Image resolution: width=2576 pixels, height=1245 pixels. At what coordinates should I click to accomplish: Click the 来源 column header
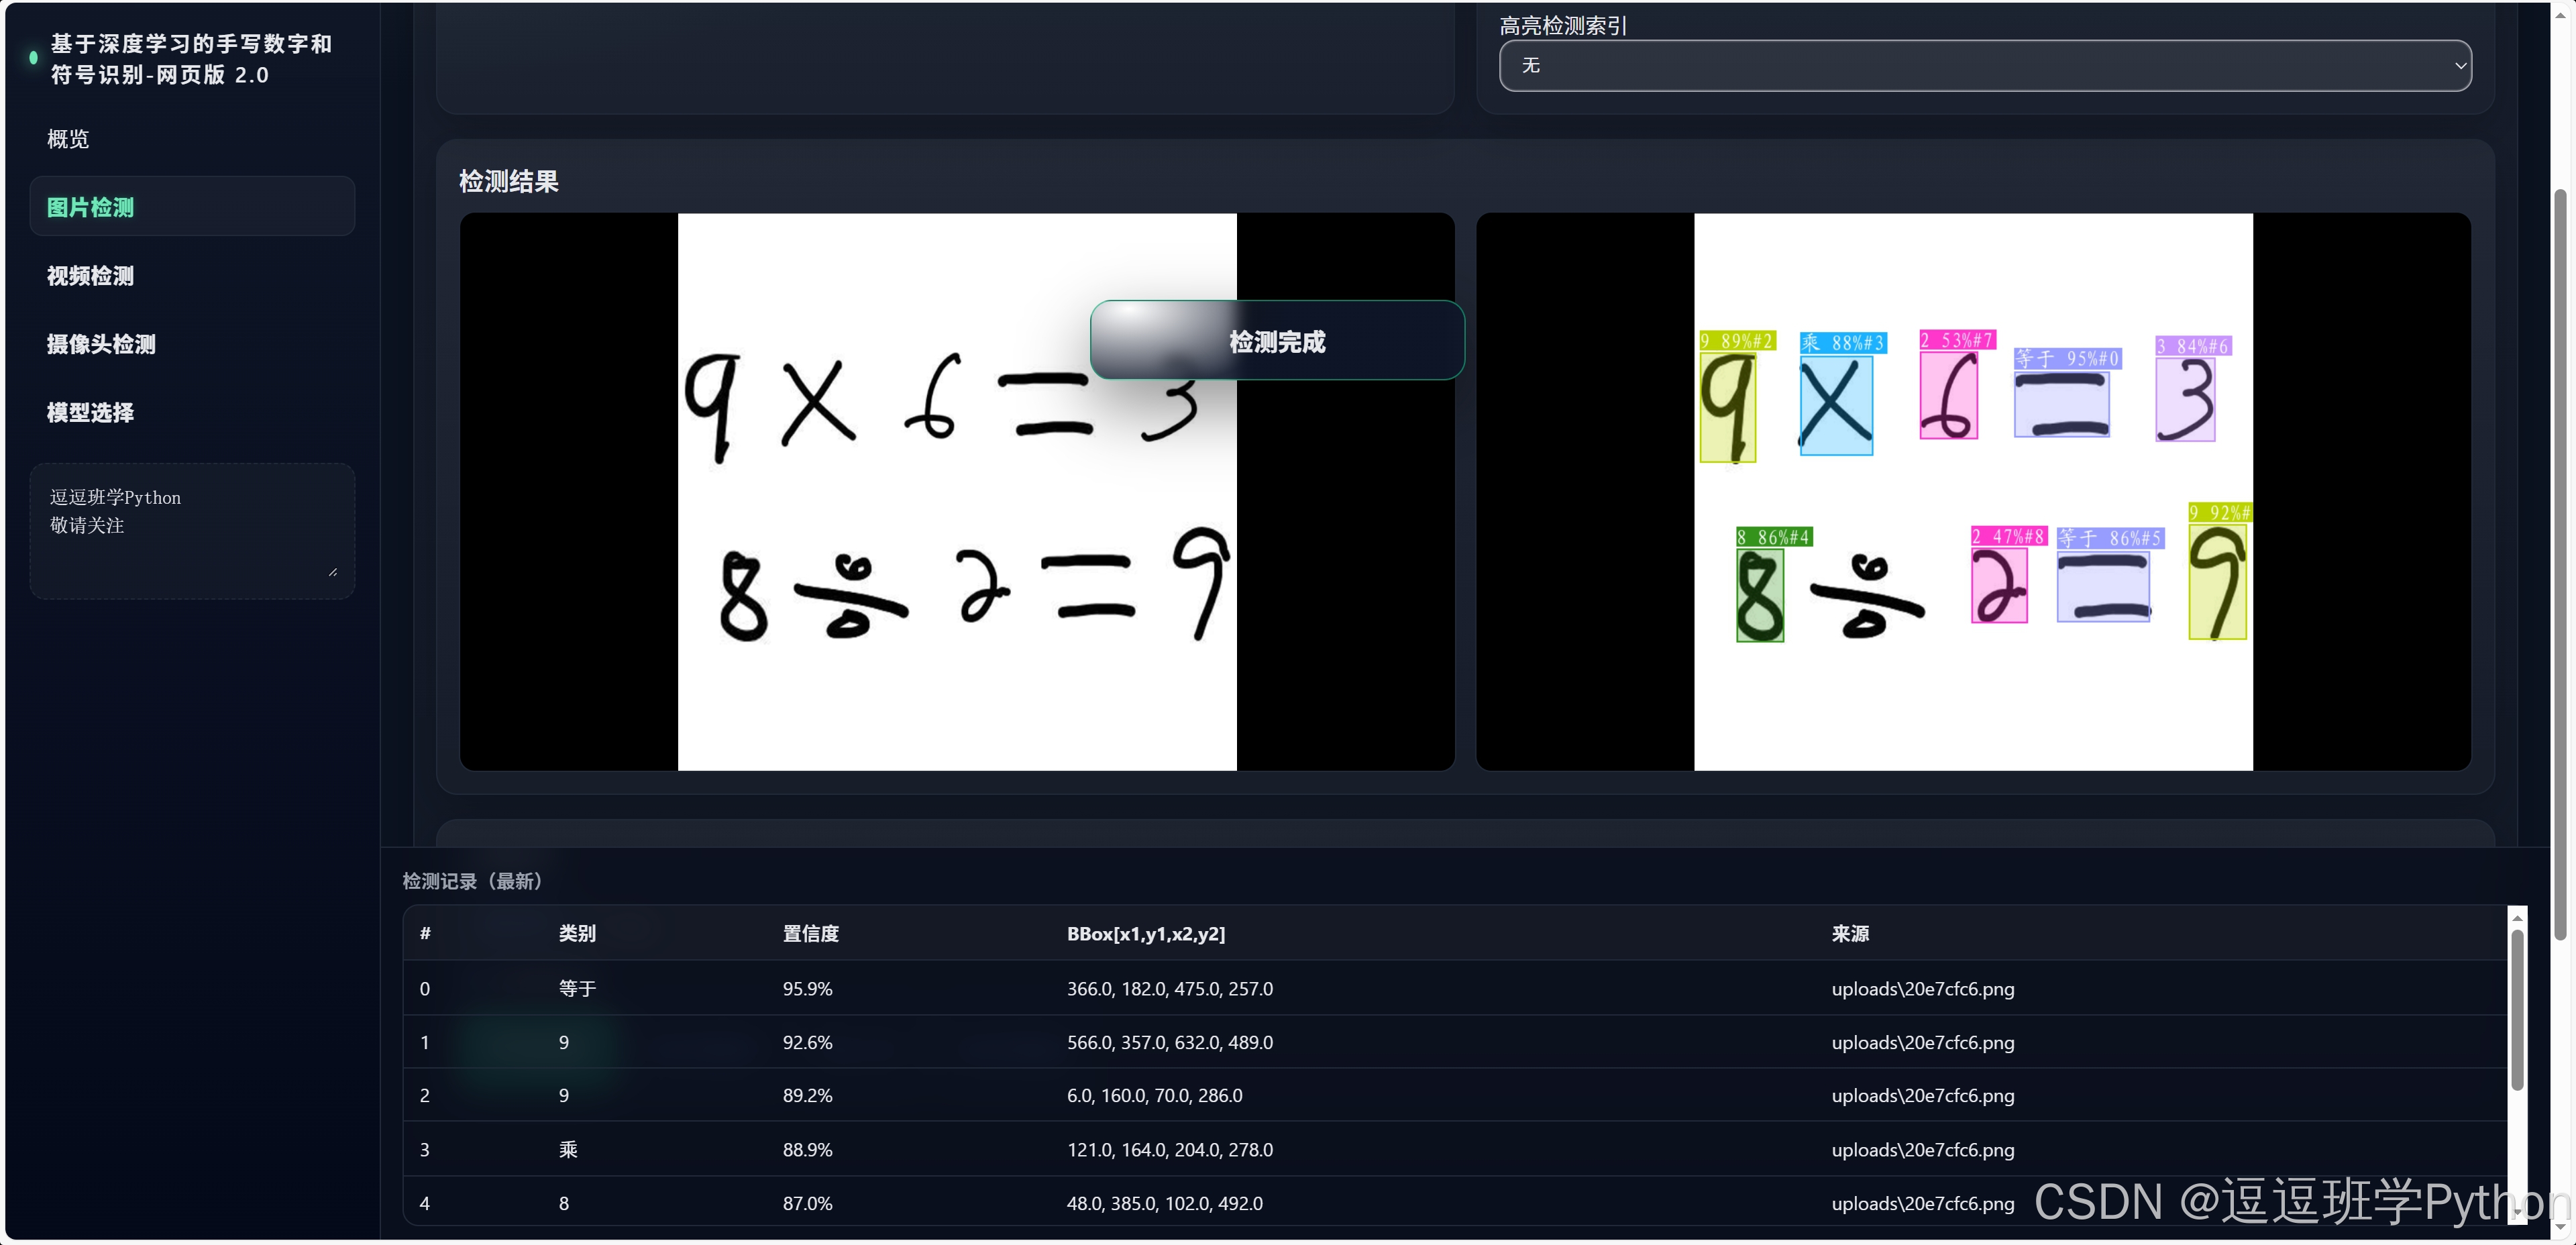(x=1850, y=933)
